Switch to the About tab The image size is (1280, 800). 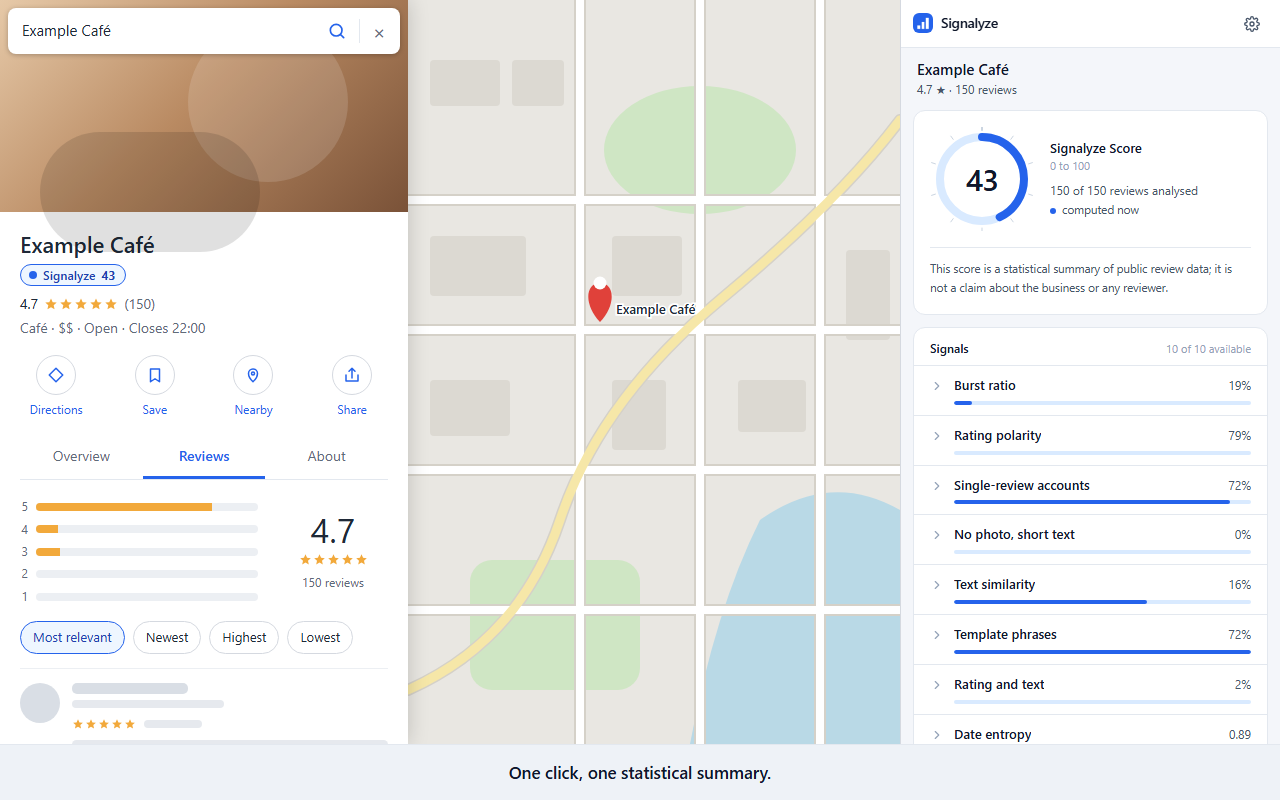tap(326, 456)
